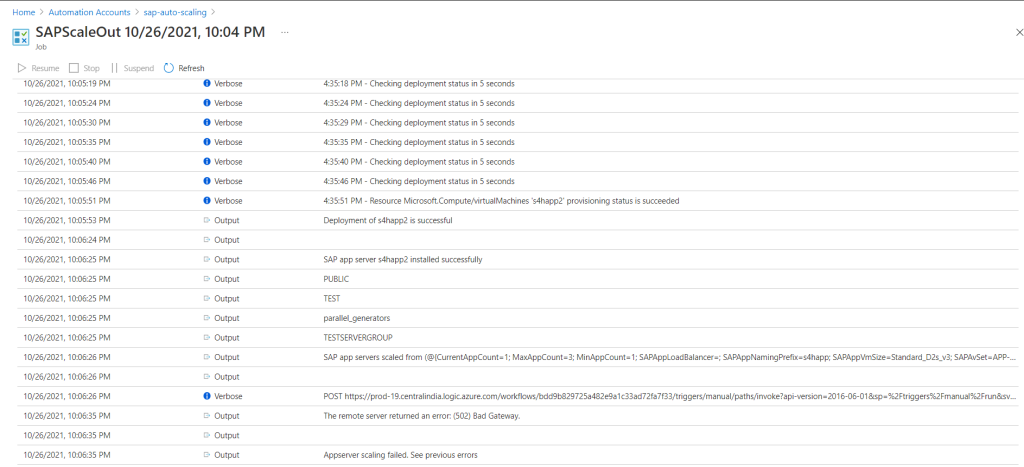Click Verbose info icon at 10:05:19 PM
This screenshot has height=467, width=1024.
click(x=207, y=84)
